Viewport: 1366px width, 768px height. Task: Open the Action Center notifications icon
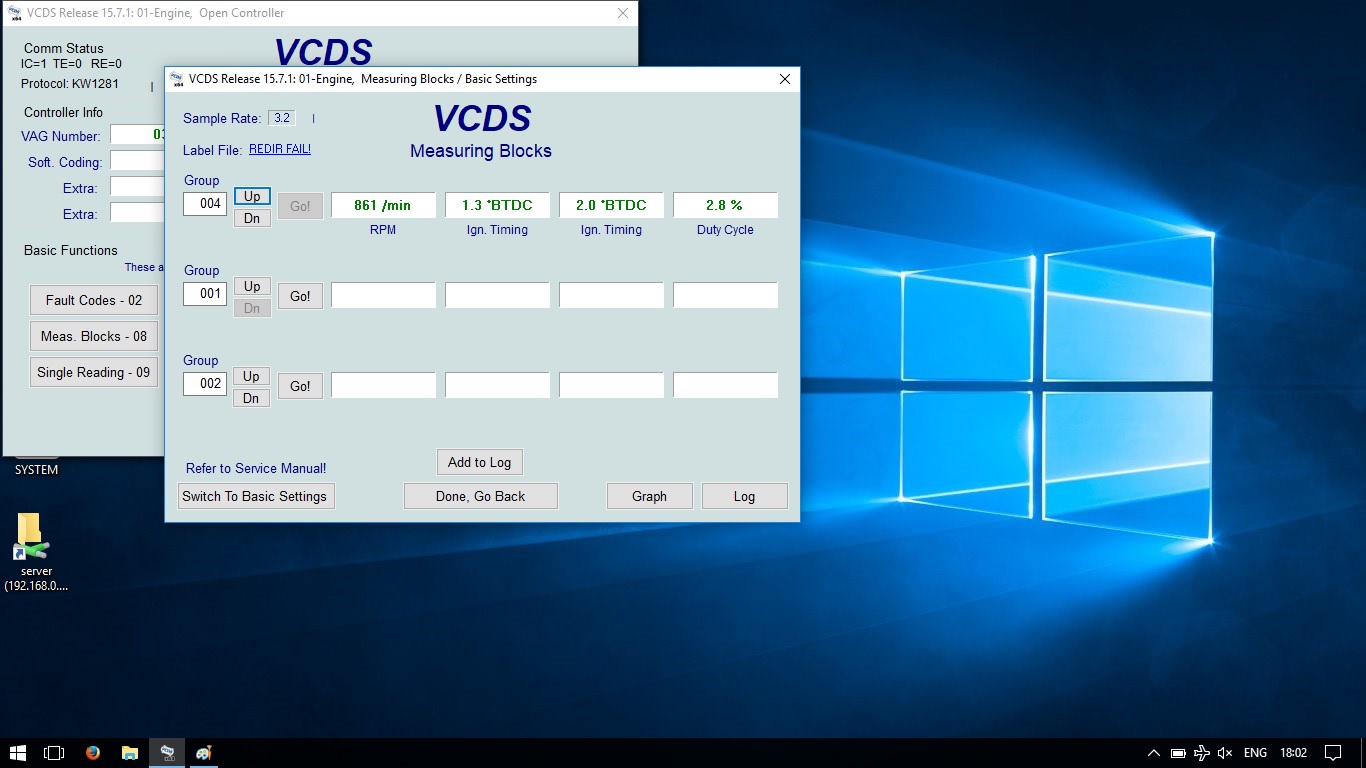[x=1332, y=753]
